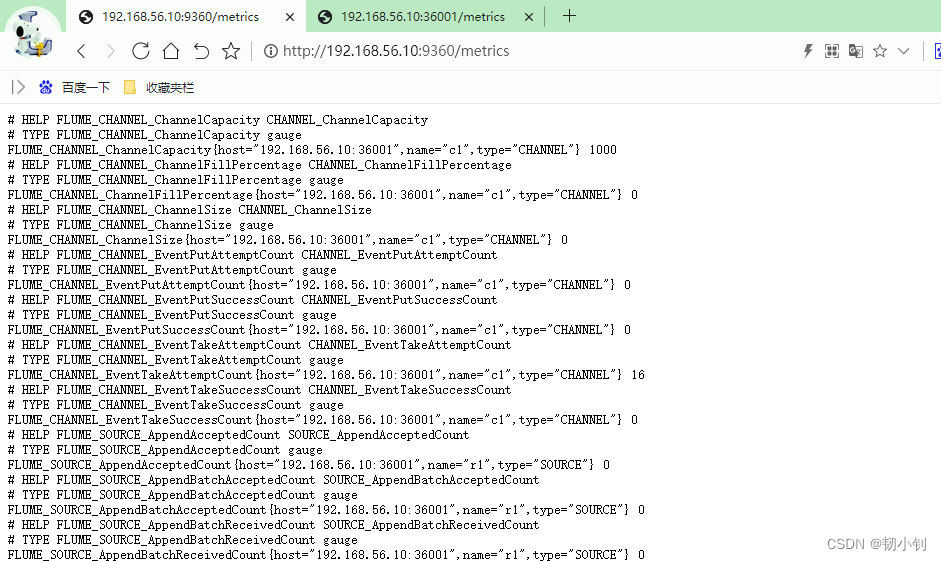941x561 pixels.
Task: Click the EventTakeAttemptCount value 16
Action: tap(638, 375)
